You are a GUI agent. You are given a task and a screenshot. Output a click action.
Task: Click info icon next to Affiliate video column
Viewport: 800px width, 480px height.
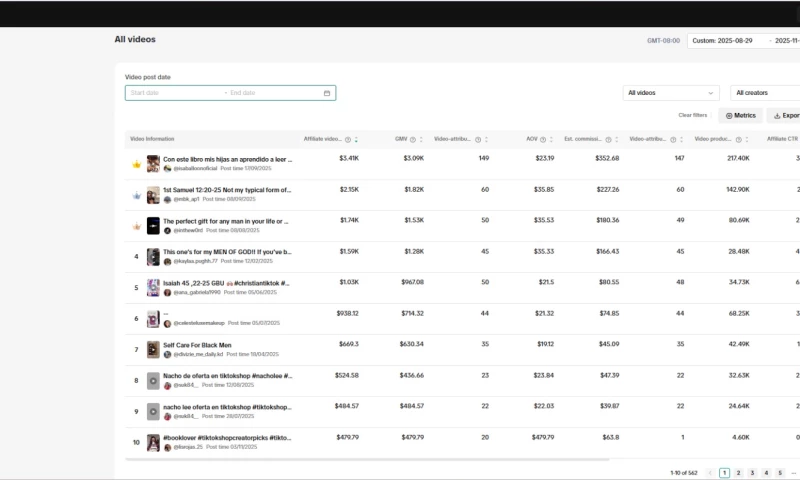pos(347,140)
